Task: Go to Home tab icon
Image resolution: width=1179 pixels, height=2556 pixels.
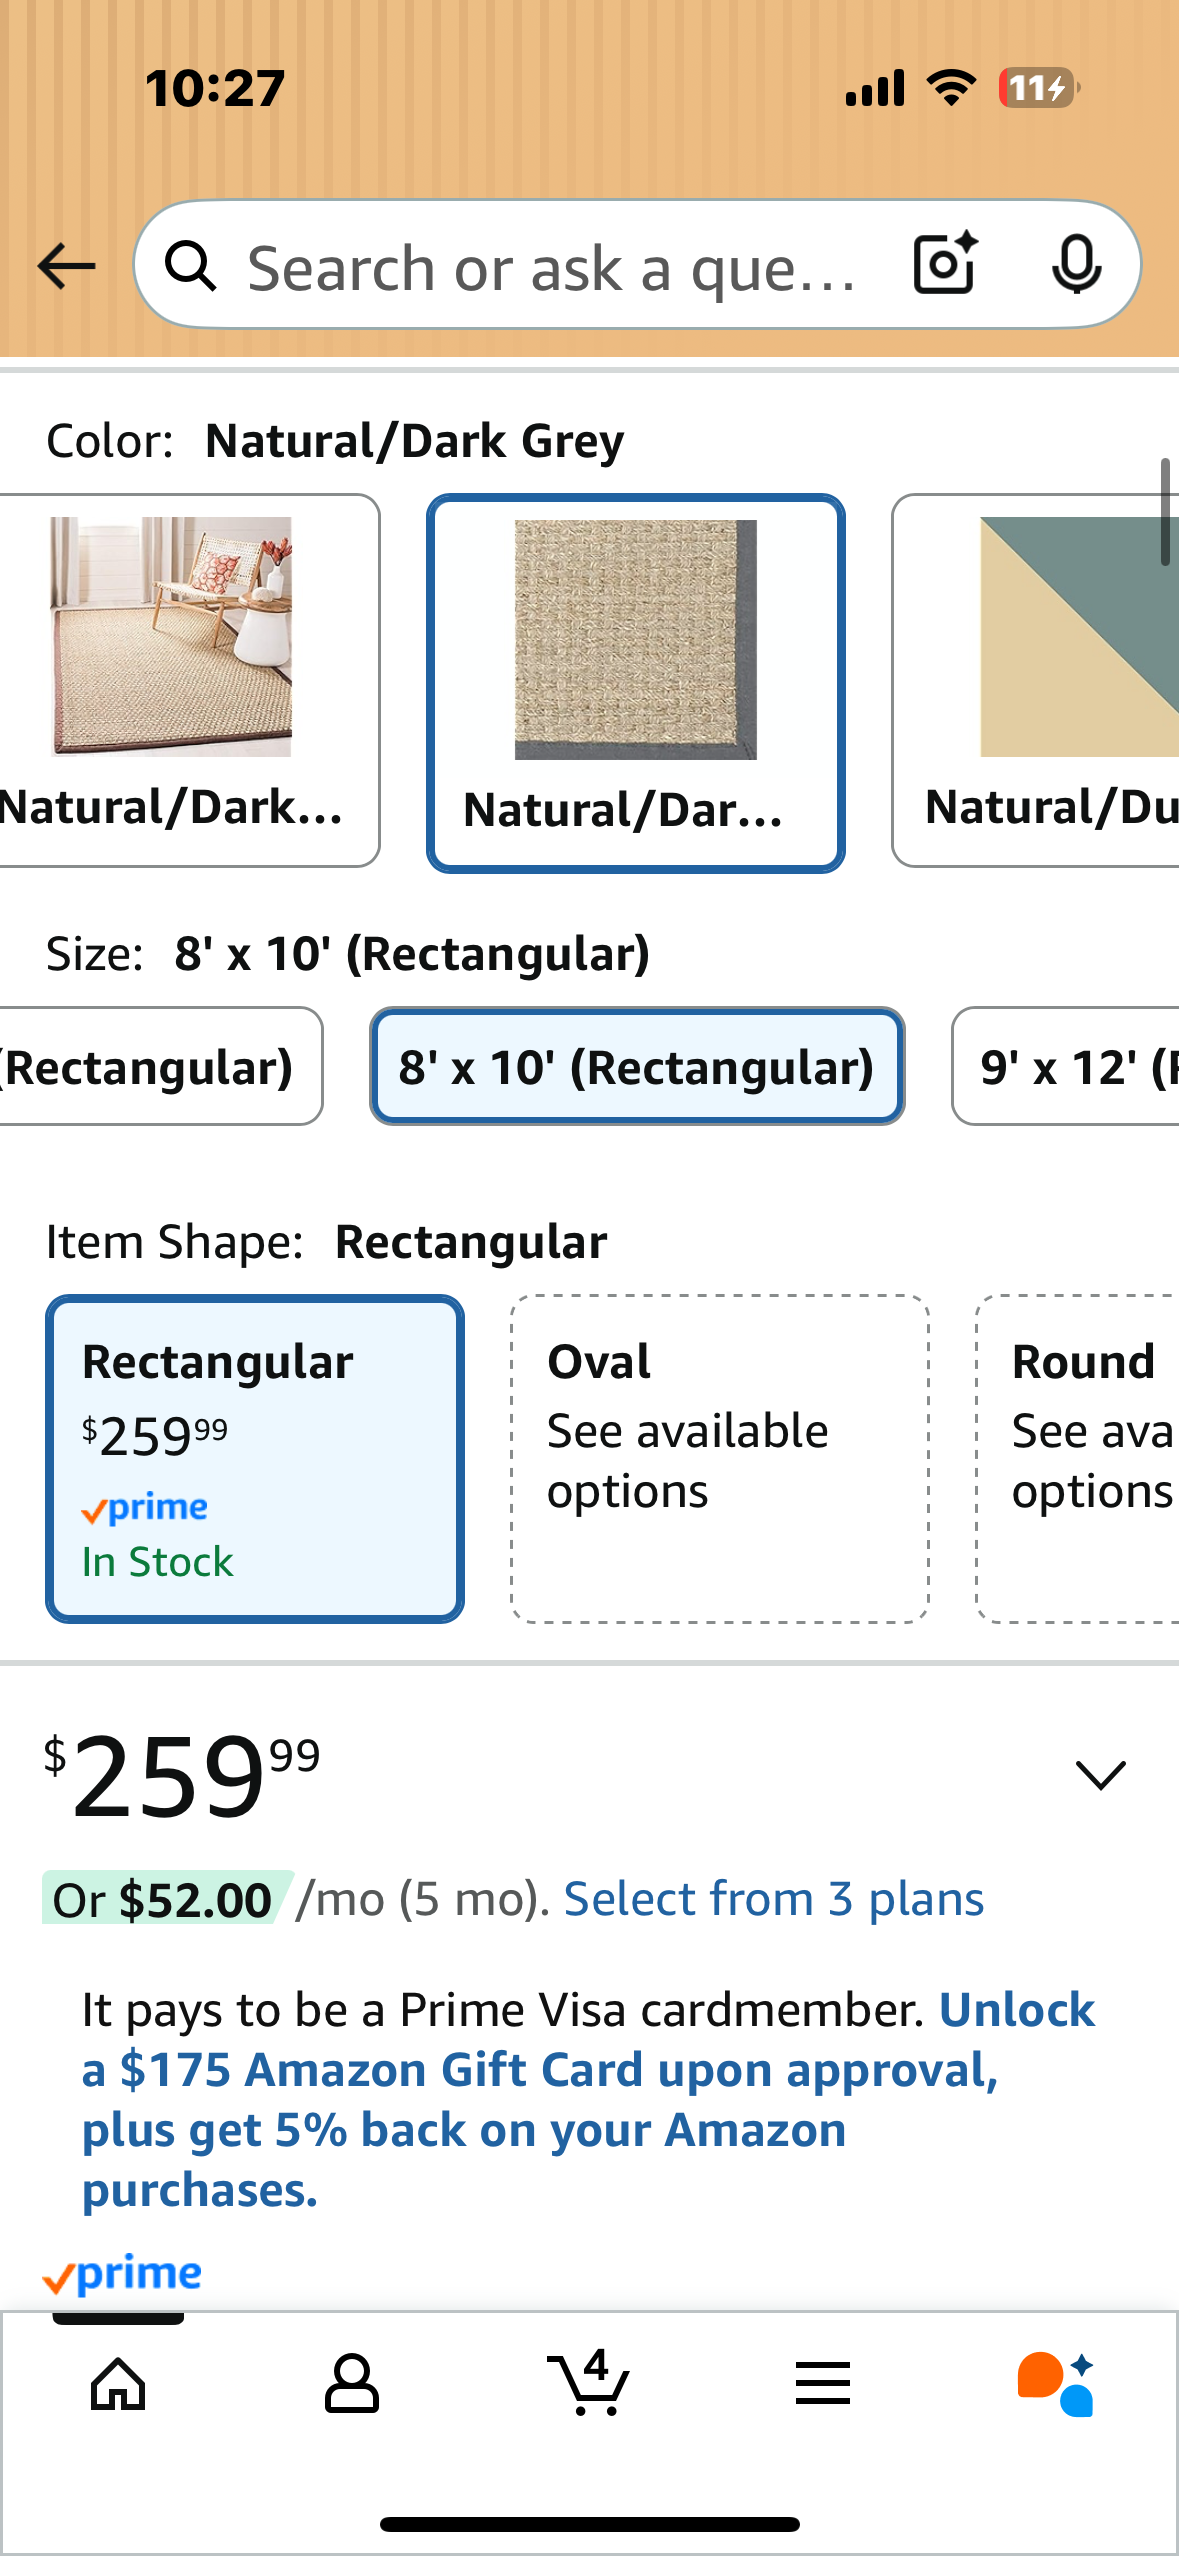Action: pyautogui.click(x=118, y=2384)
